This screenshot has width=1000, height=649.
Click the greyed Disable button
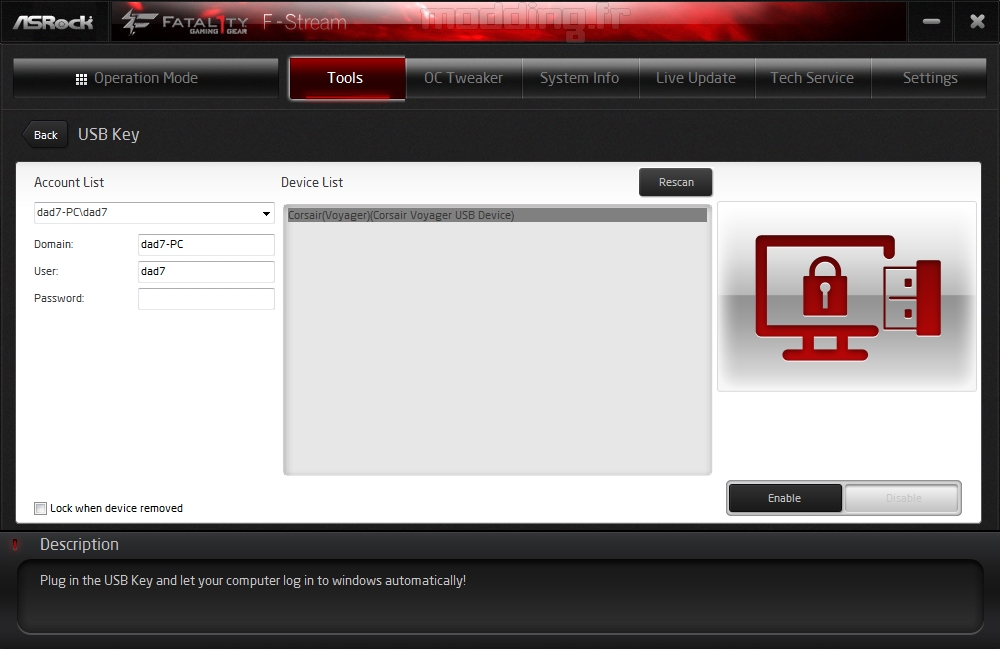point(902,498)
